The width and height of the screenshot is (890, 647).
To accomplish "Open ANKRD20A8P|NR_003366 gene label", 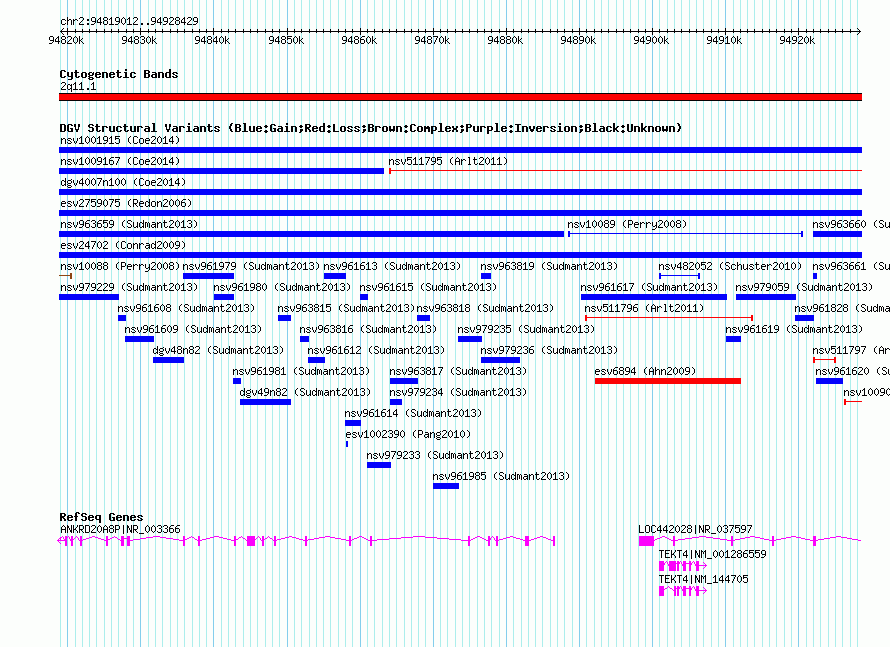I will click(120, 529).
